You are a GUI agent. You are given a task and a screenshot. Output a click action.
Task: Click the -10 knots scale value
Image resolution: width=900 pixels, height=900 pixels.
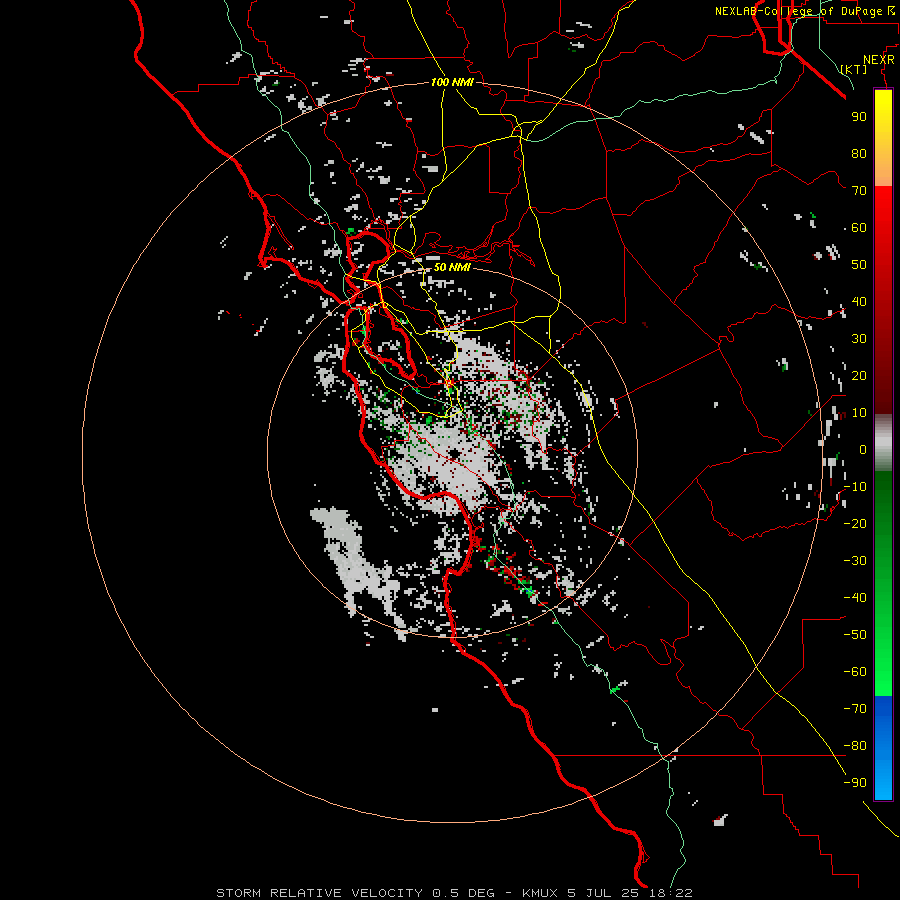click(855, 487)
